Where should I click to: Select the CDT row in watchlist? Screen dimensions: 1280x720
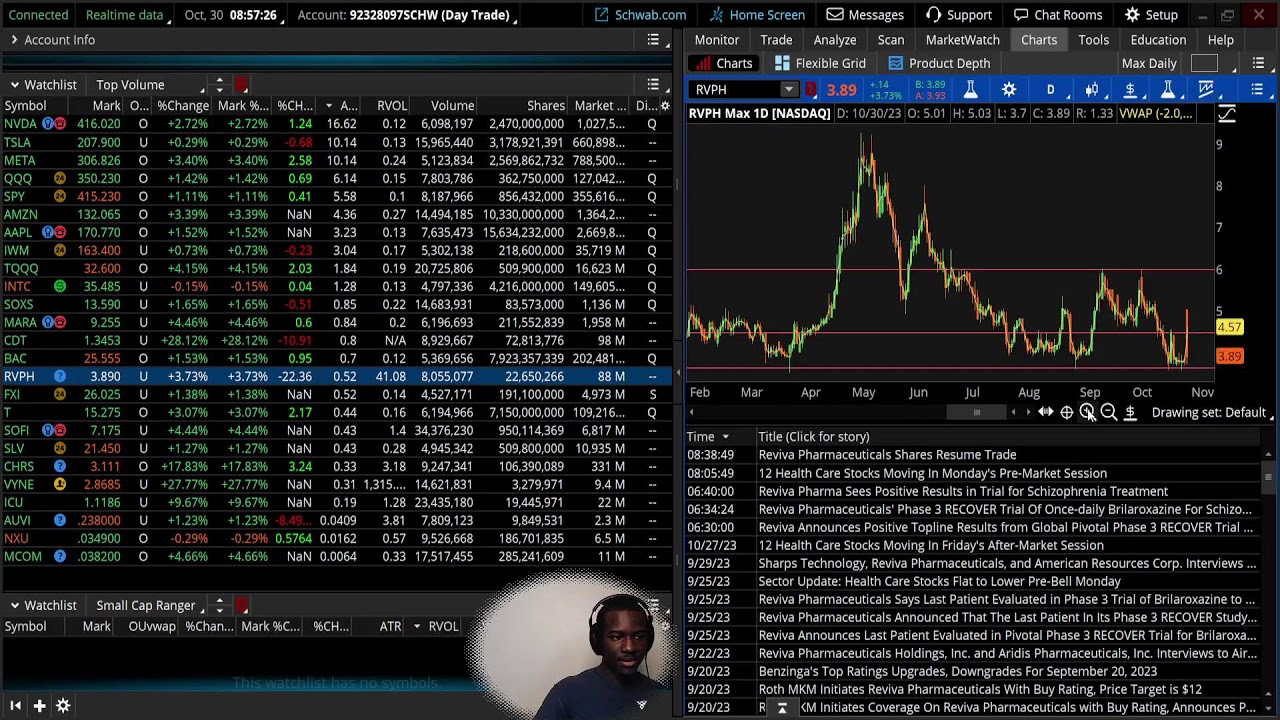coord(336,340)
